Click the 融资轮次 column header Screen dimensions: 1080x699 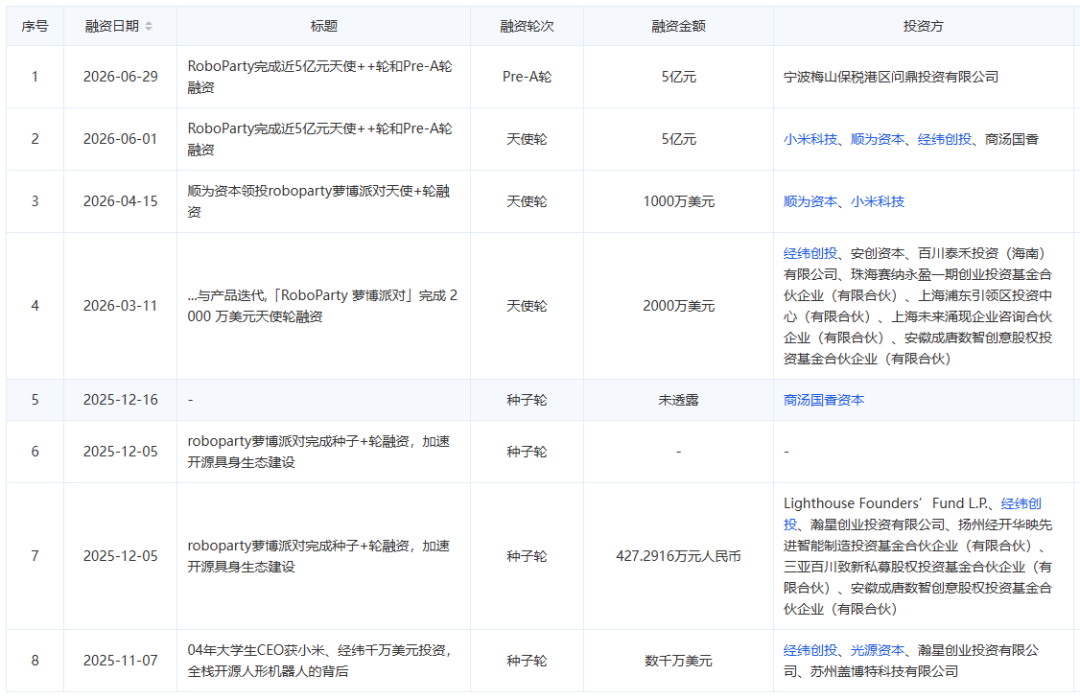527,26
